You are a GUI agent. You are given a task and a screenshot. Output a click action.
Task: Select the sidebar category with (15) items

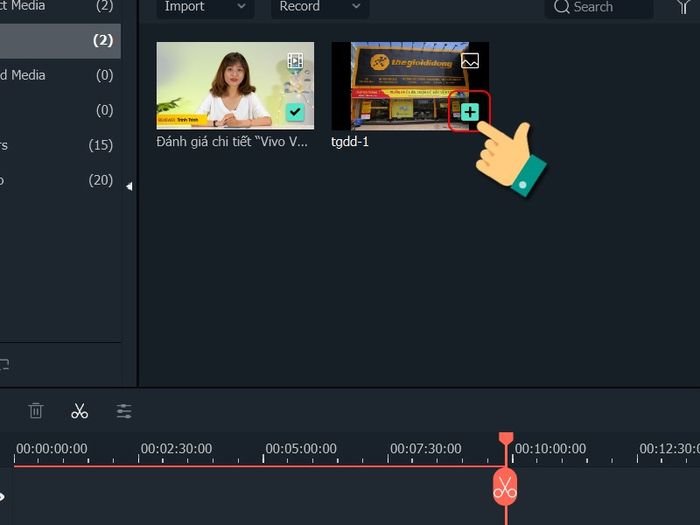60,145
